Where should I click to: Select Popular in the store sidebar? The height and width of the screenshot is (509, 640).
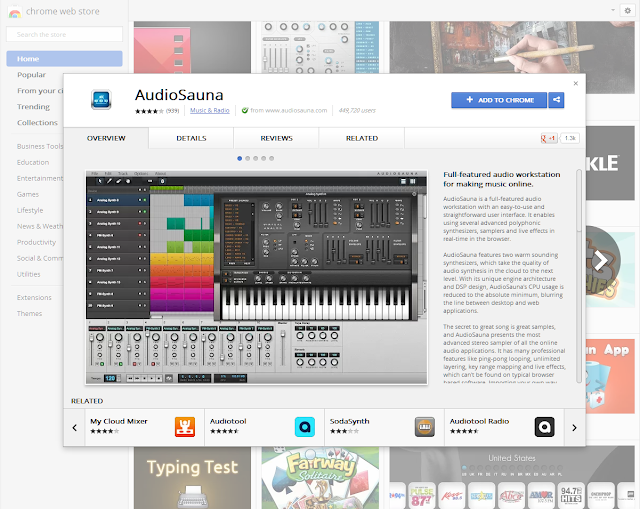31,75
